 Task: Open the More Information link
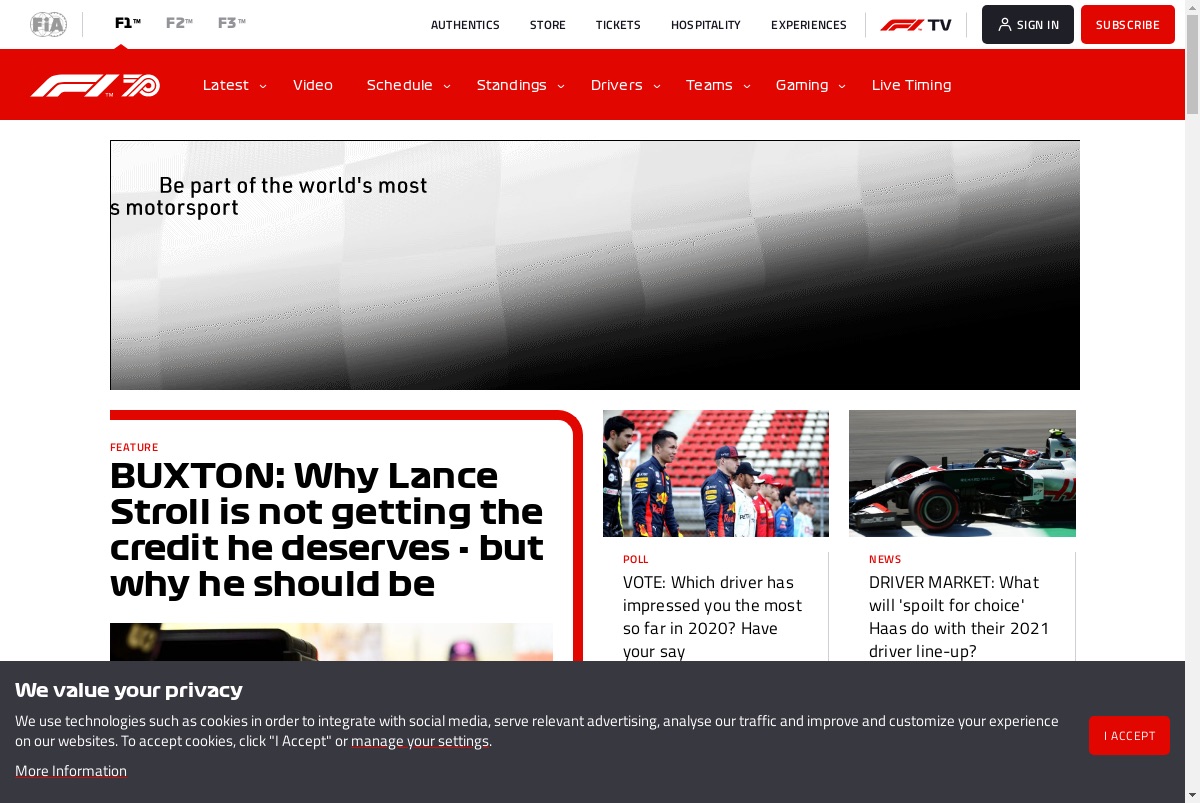[71, 771]
